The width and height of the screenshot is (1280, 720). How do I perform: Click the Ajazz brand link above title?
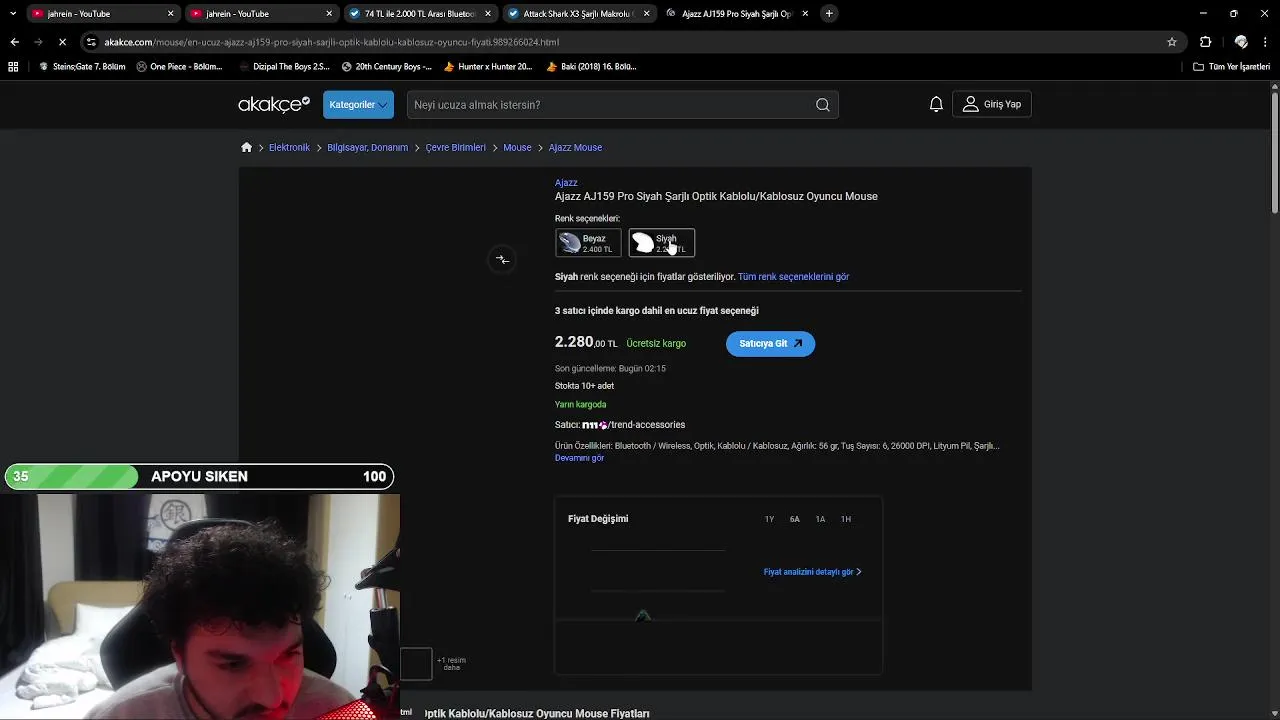[x=566, y=183]
